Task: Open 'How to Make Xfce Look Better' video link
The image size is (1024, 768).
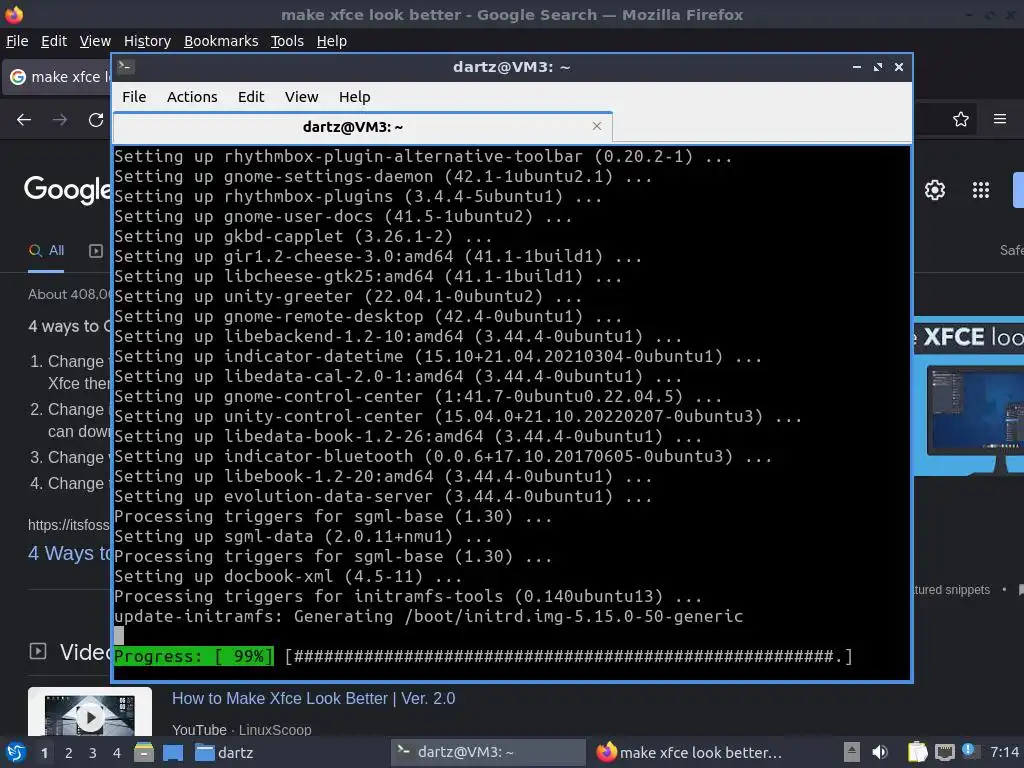Action: point(313,698)
